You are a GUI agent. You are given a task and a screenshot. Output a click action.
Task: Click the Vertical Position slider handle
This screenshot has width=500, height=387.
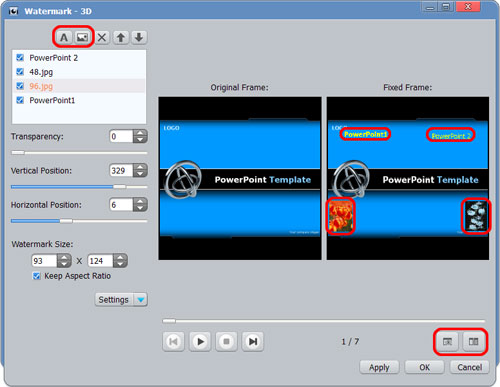click(x=120, y=187)
